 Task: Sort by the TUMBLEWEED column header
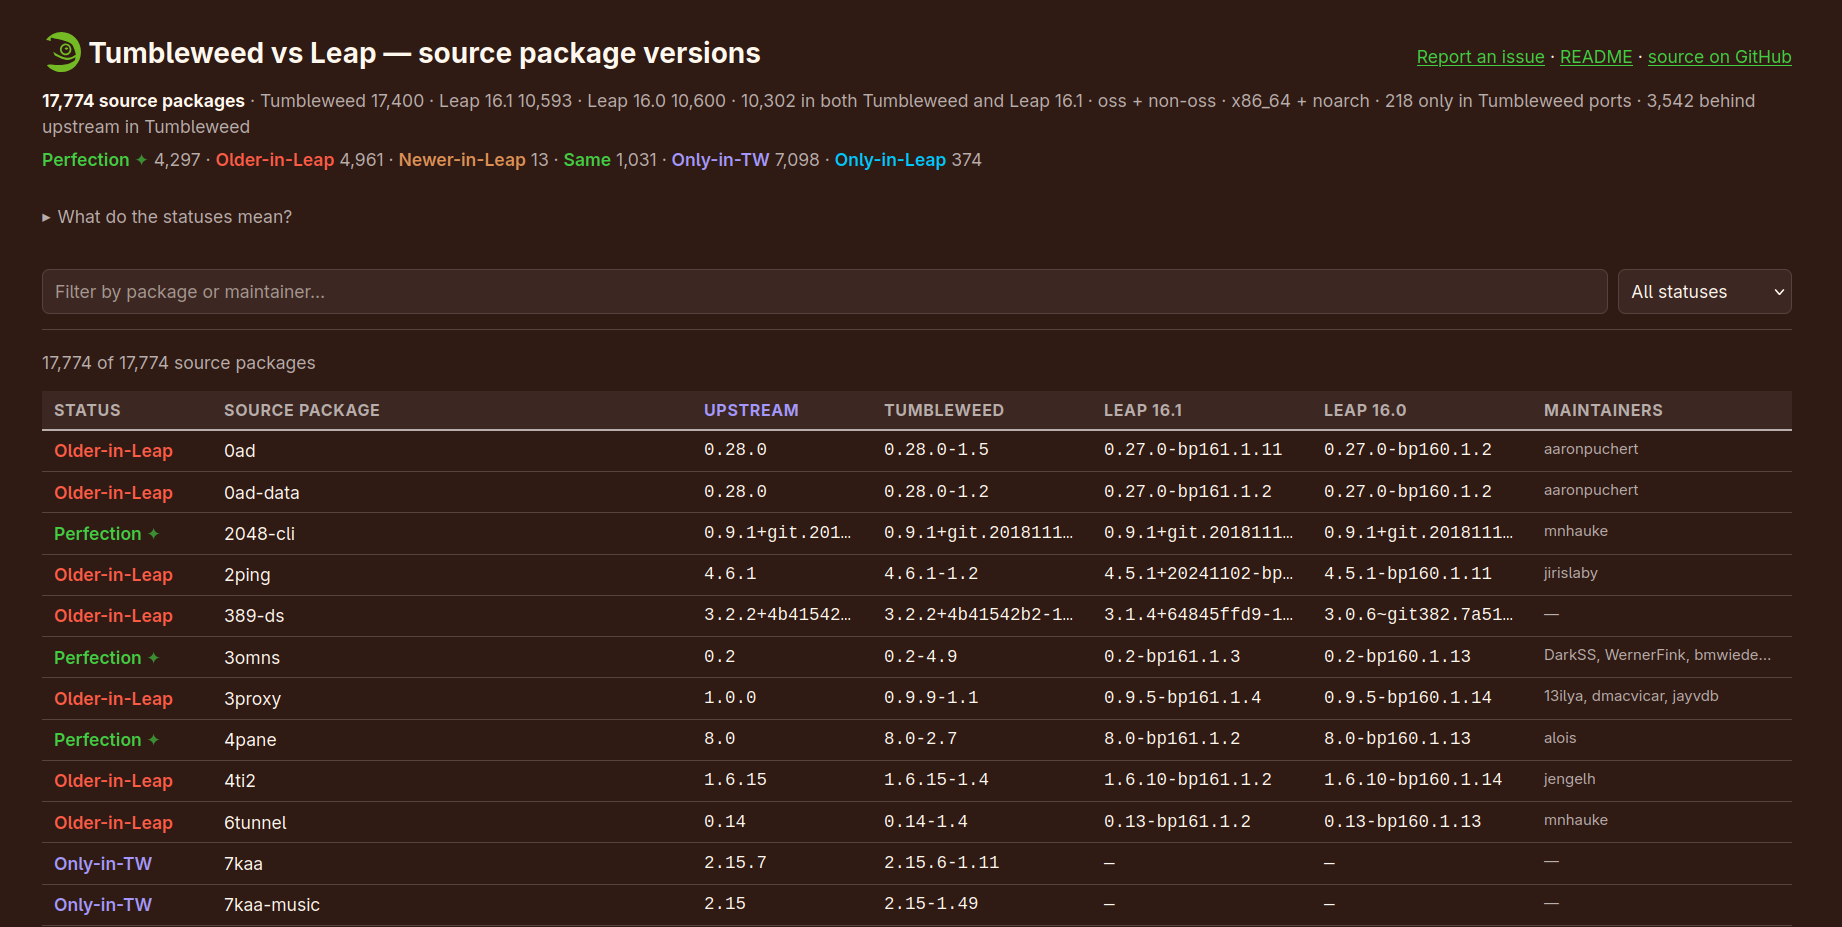point(943,410)
